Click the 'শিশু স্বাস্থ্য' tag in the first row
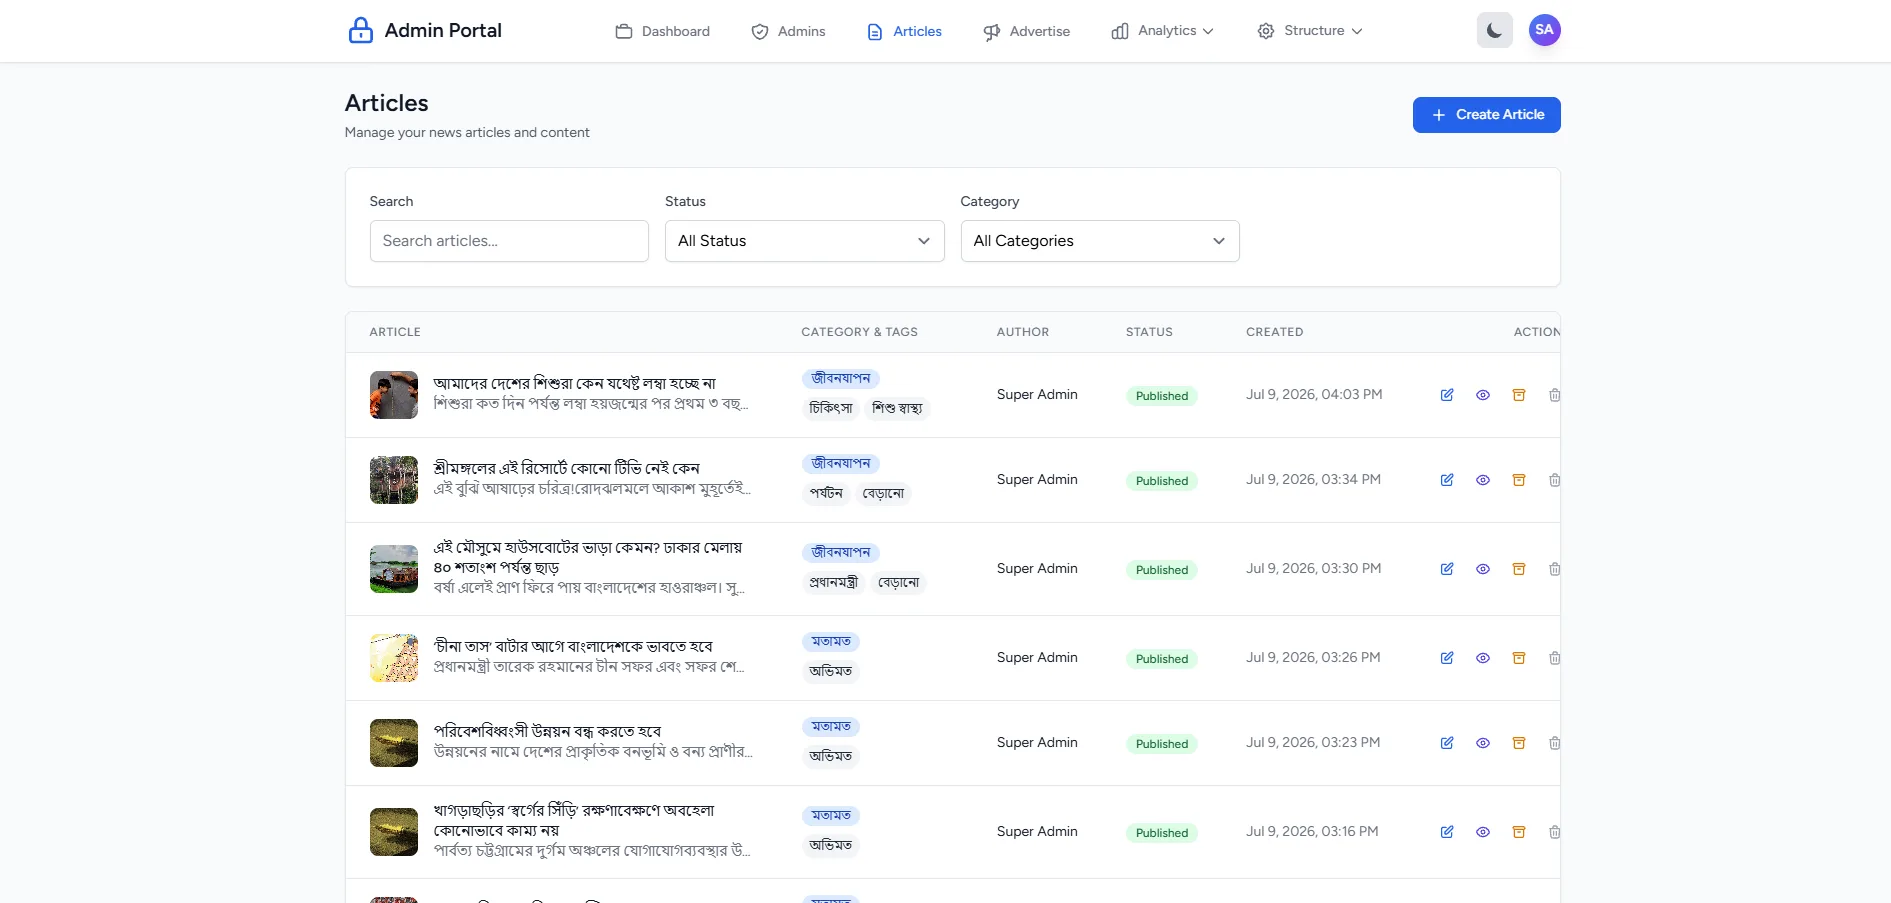The image size is (1891, 903). coord(897,408)
